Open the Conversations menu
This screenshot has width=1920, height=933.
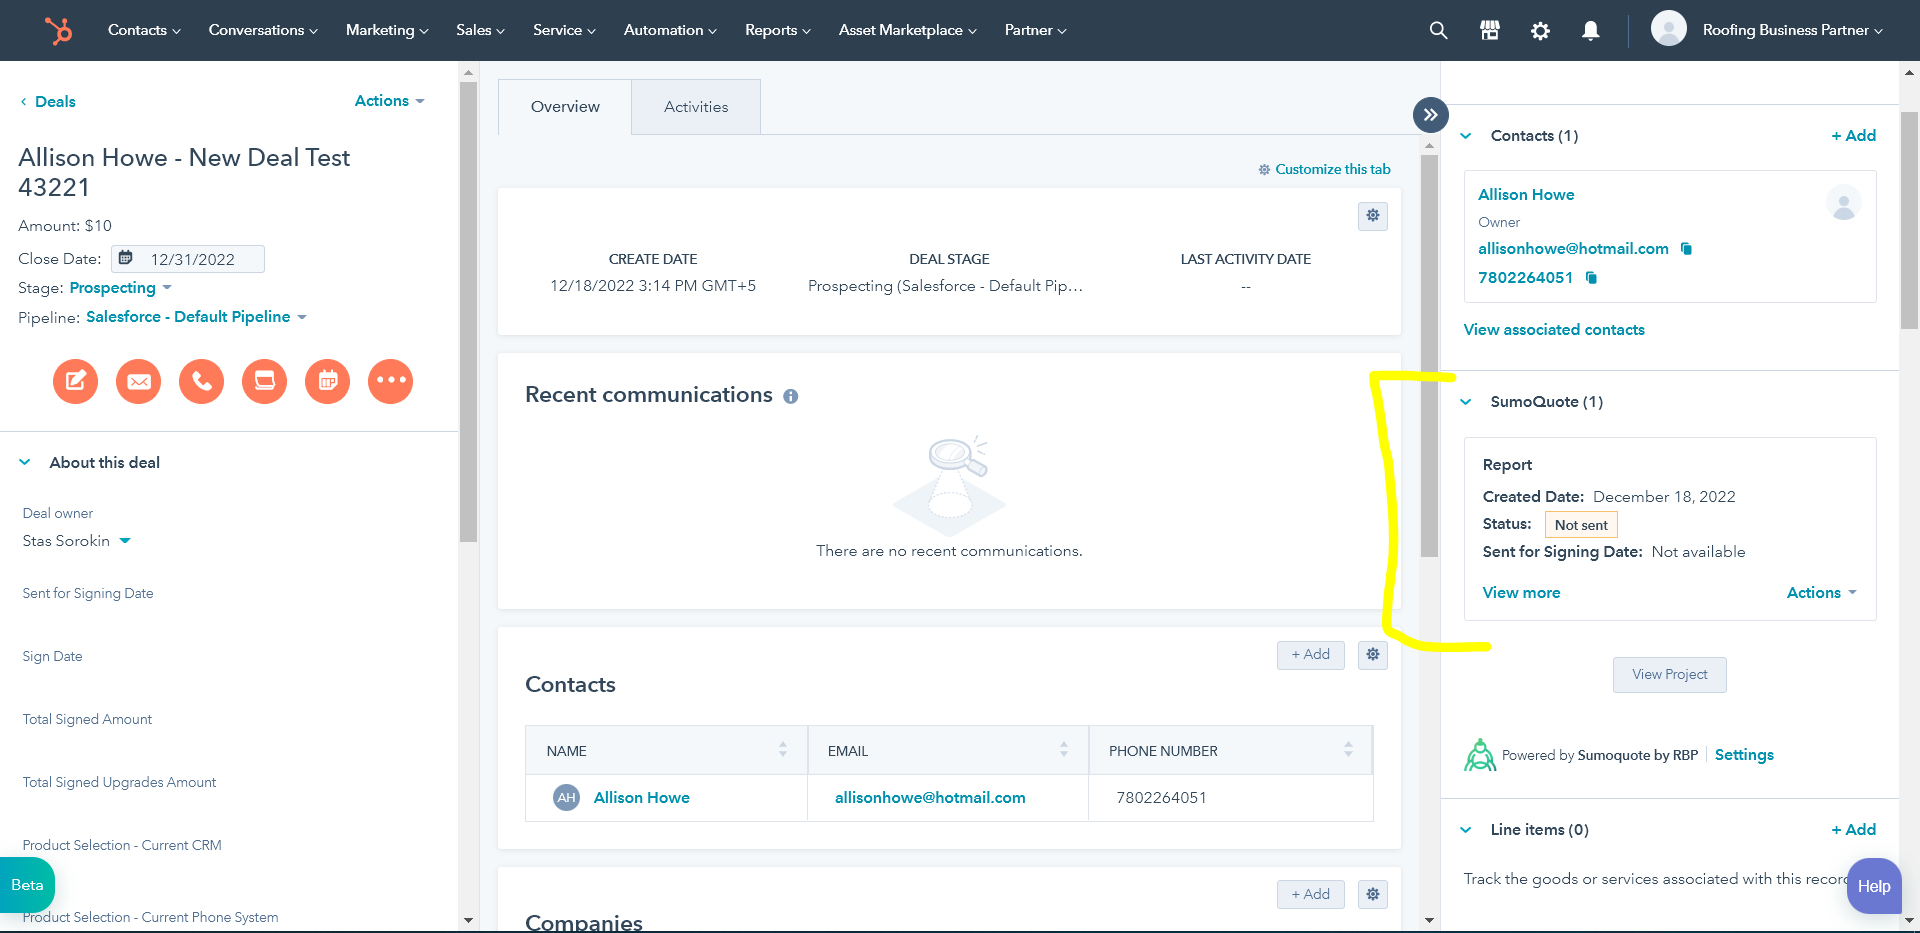point(263,31)
